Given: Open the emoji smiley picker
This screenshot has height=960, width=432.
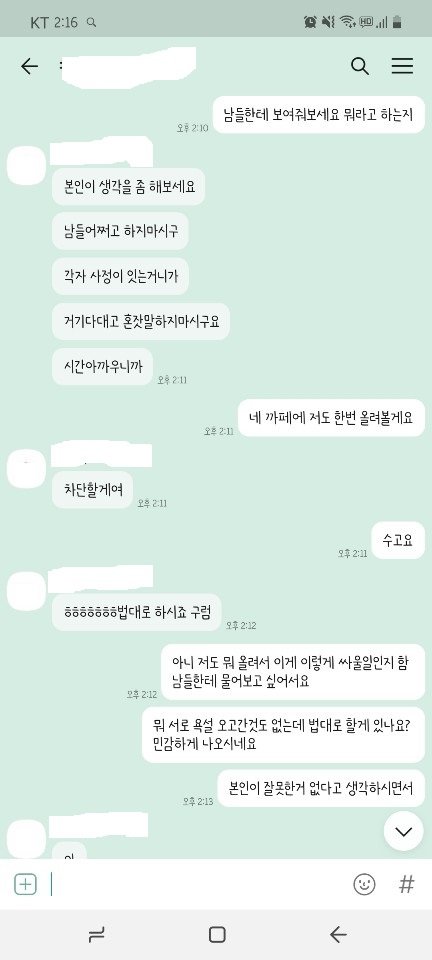Looking at the screenshot, I should tap(365, 884).
